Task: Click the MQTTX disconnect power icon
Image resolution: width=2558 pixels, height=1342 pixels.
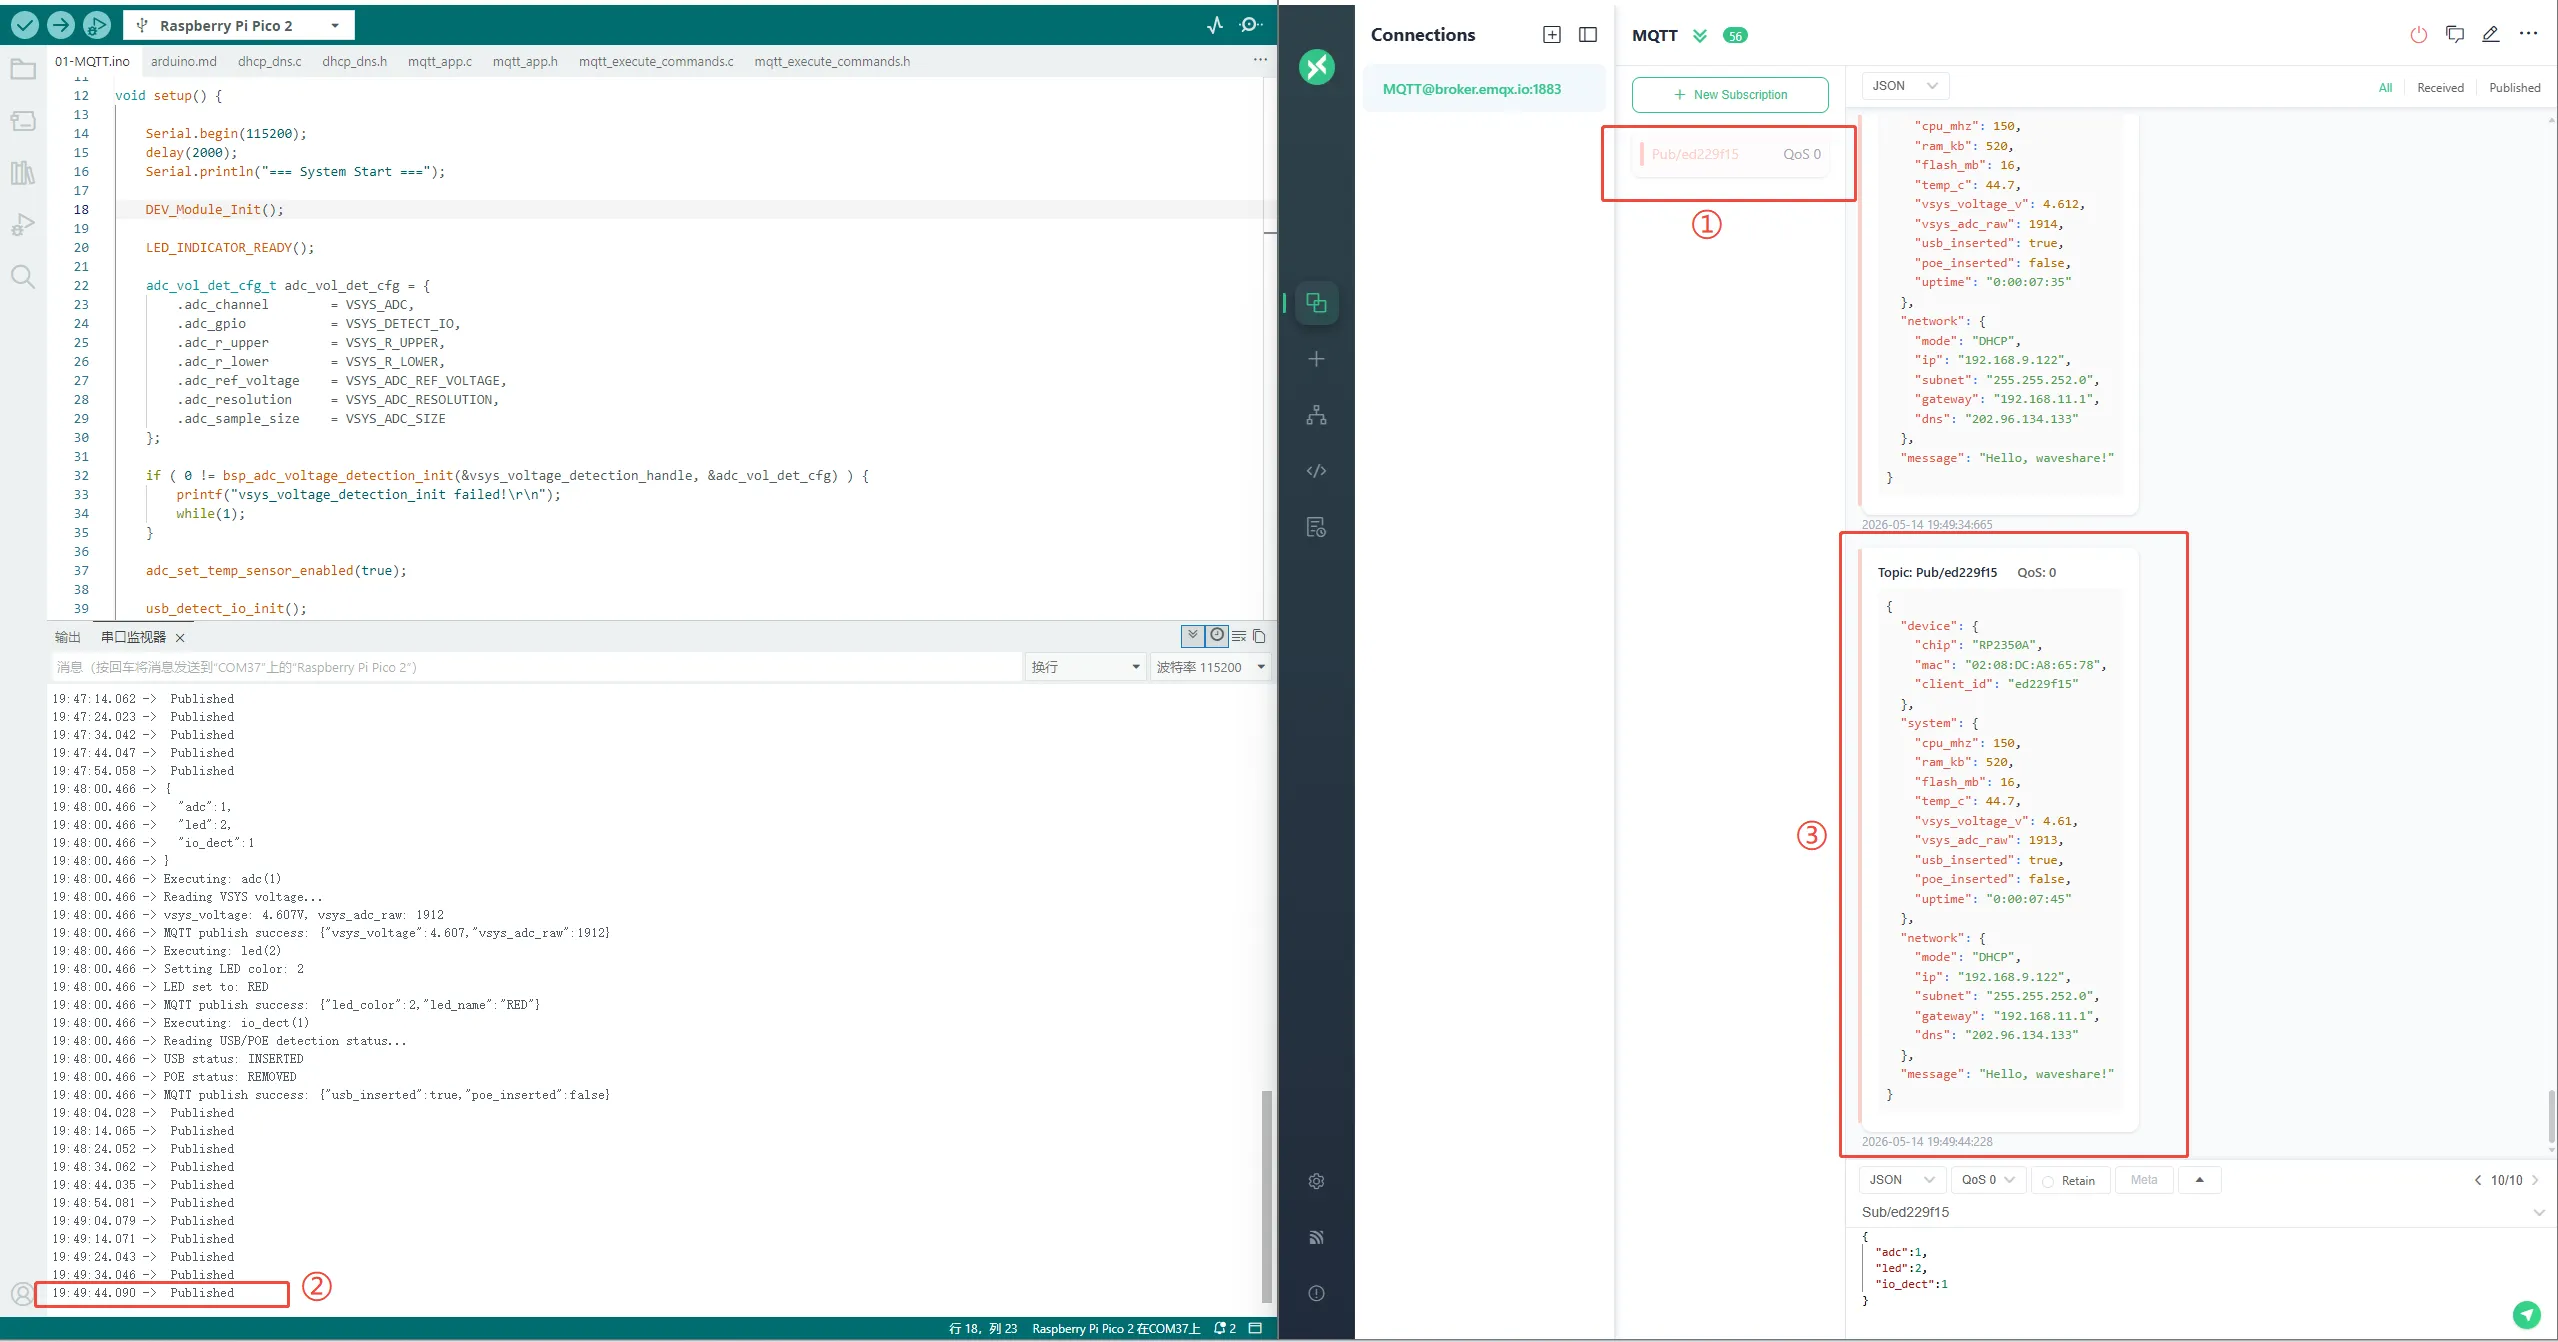Action: 2418,35
